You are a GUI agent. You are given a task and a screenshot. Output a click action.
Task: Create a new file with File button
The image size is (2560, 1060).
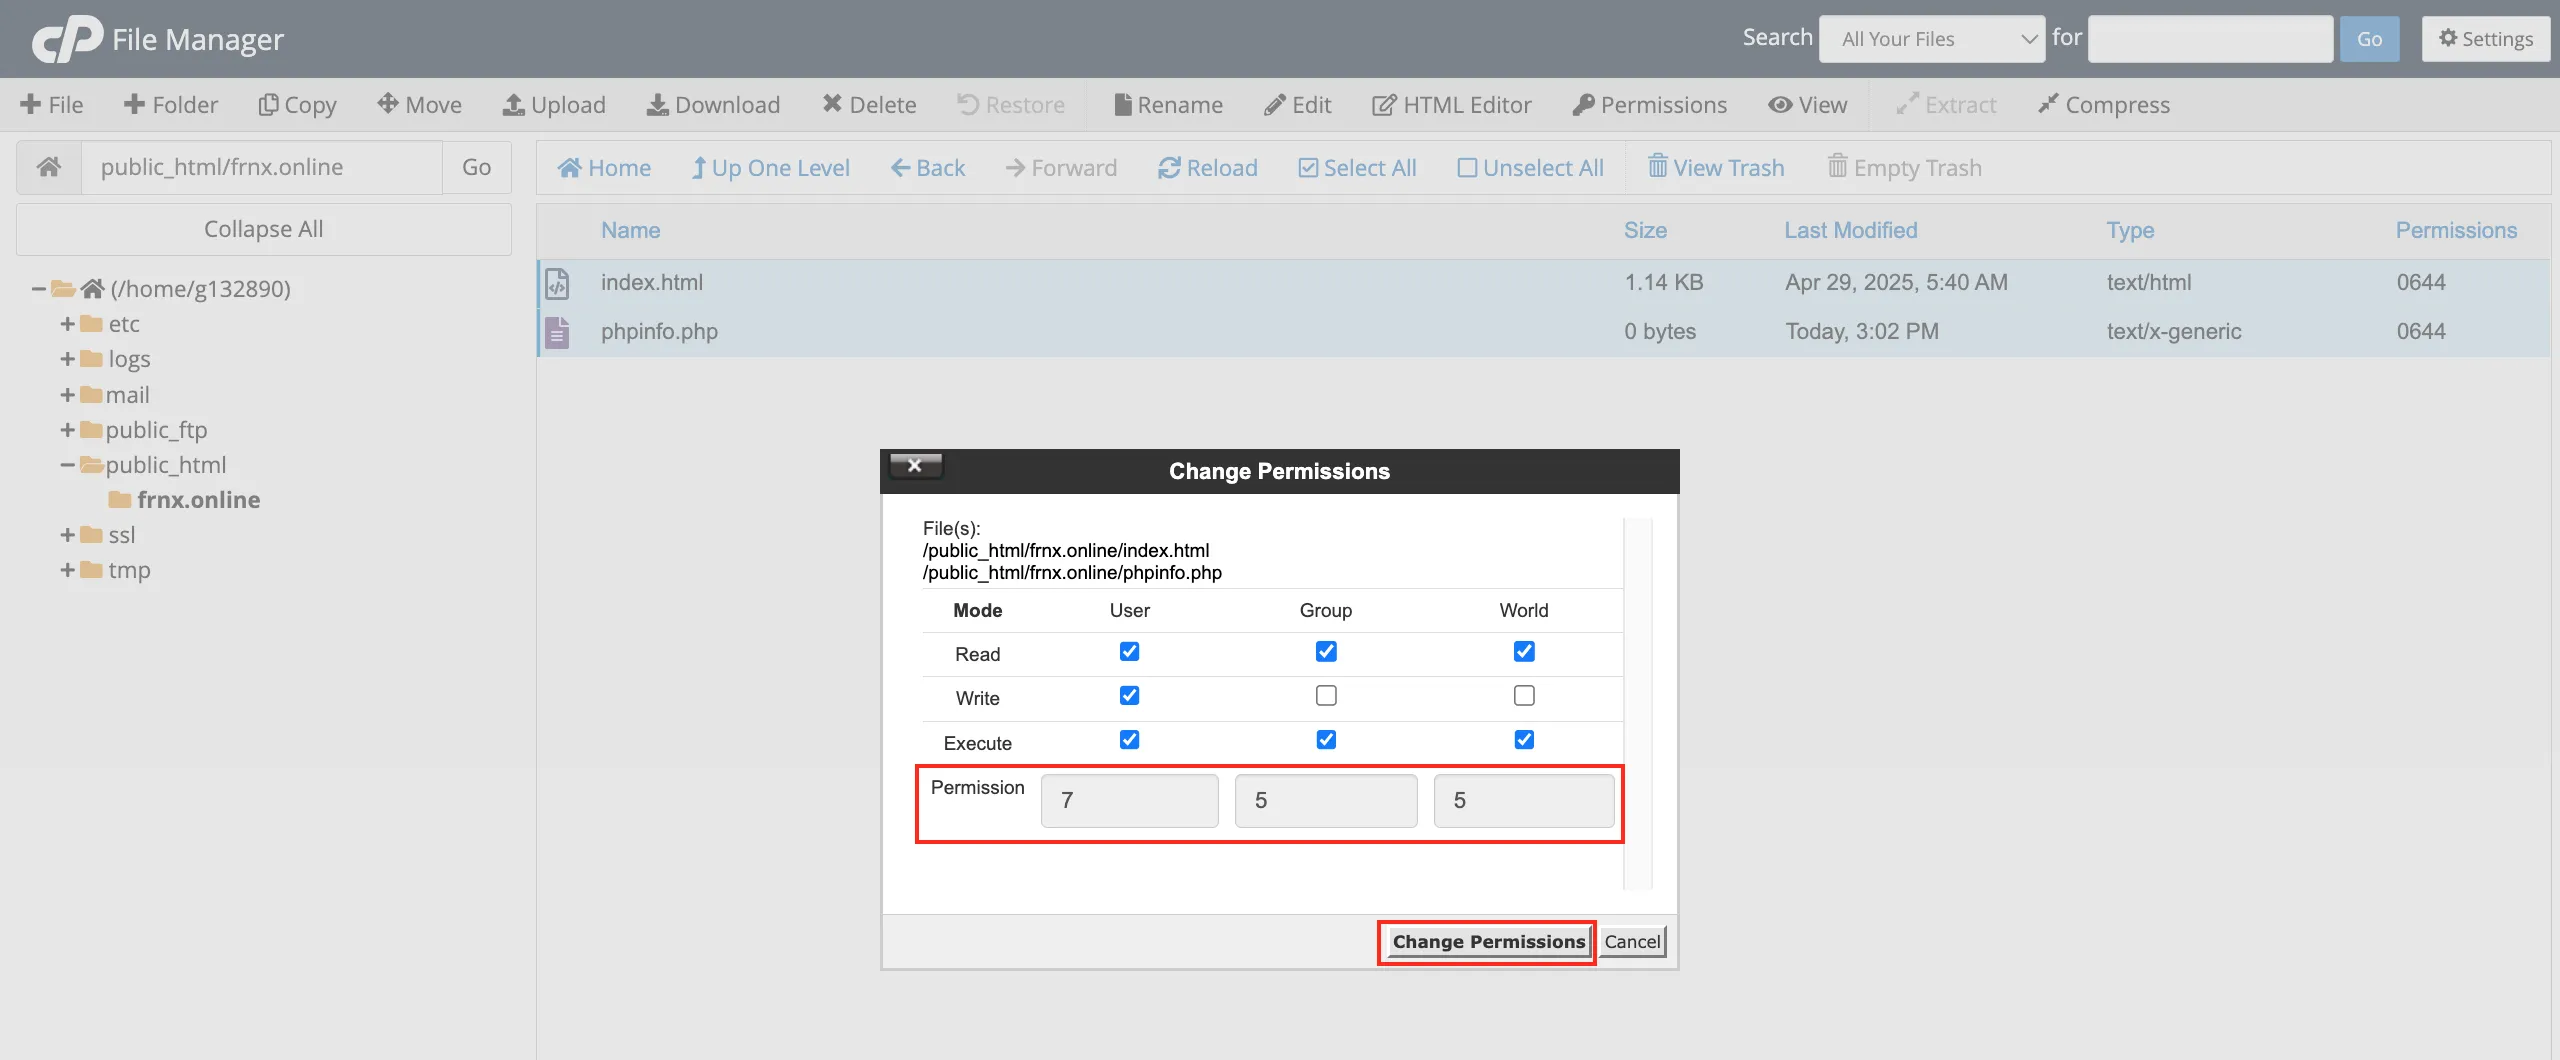[x=52, y=105]
